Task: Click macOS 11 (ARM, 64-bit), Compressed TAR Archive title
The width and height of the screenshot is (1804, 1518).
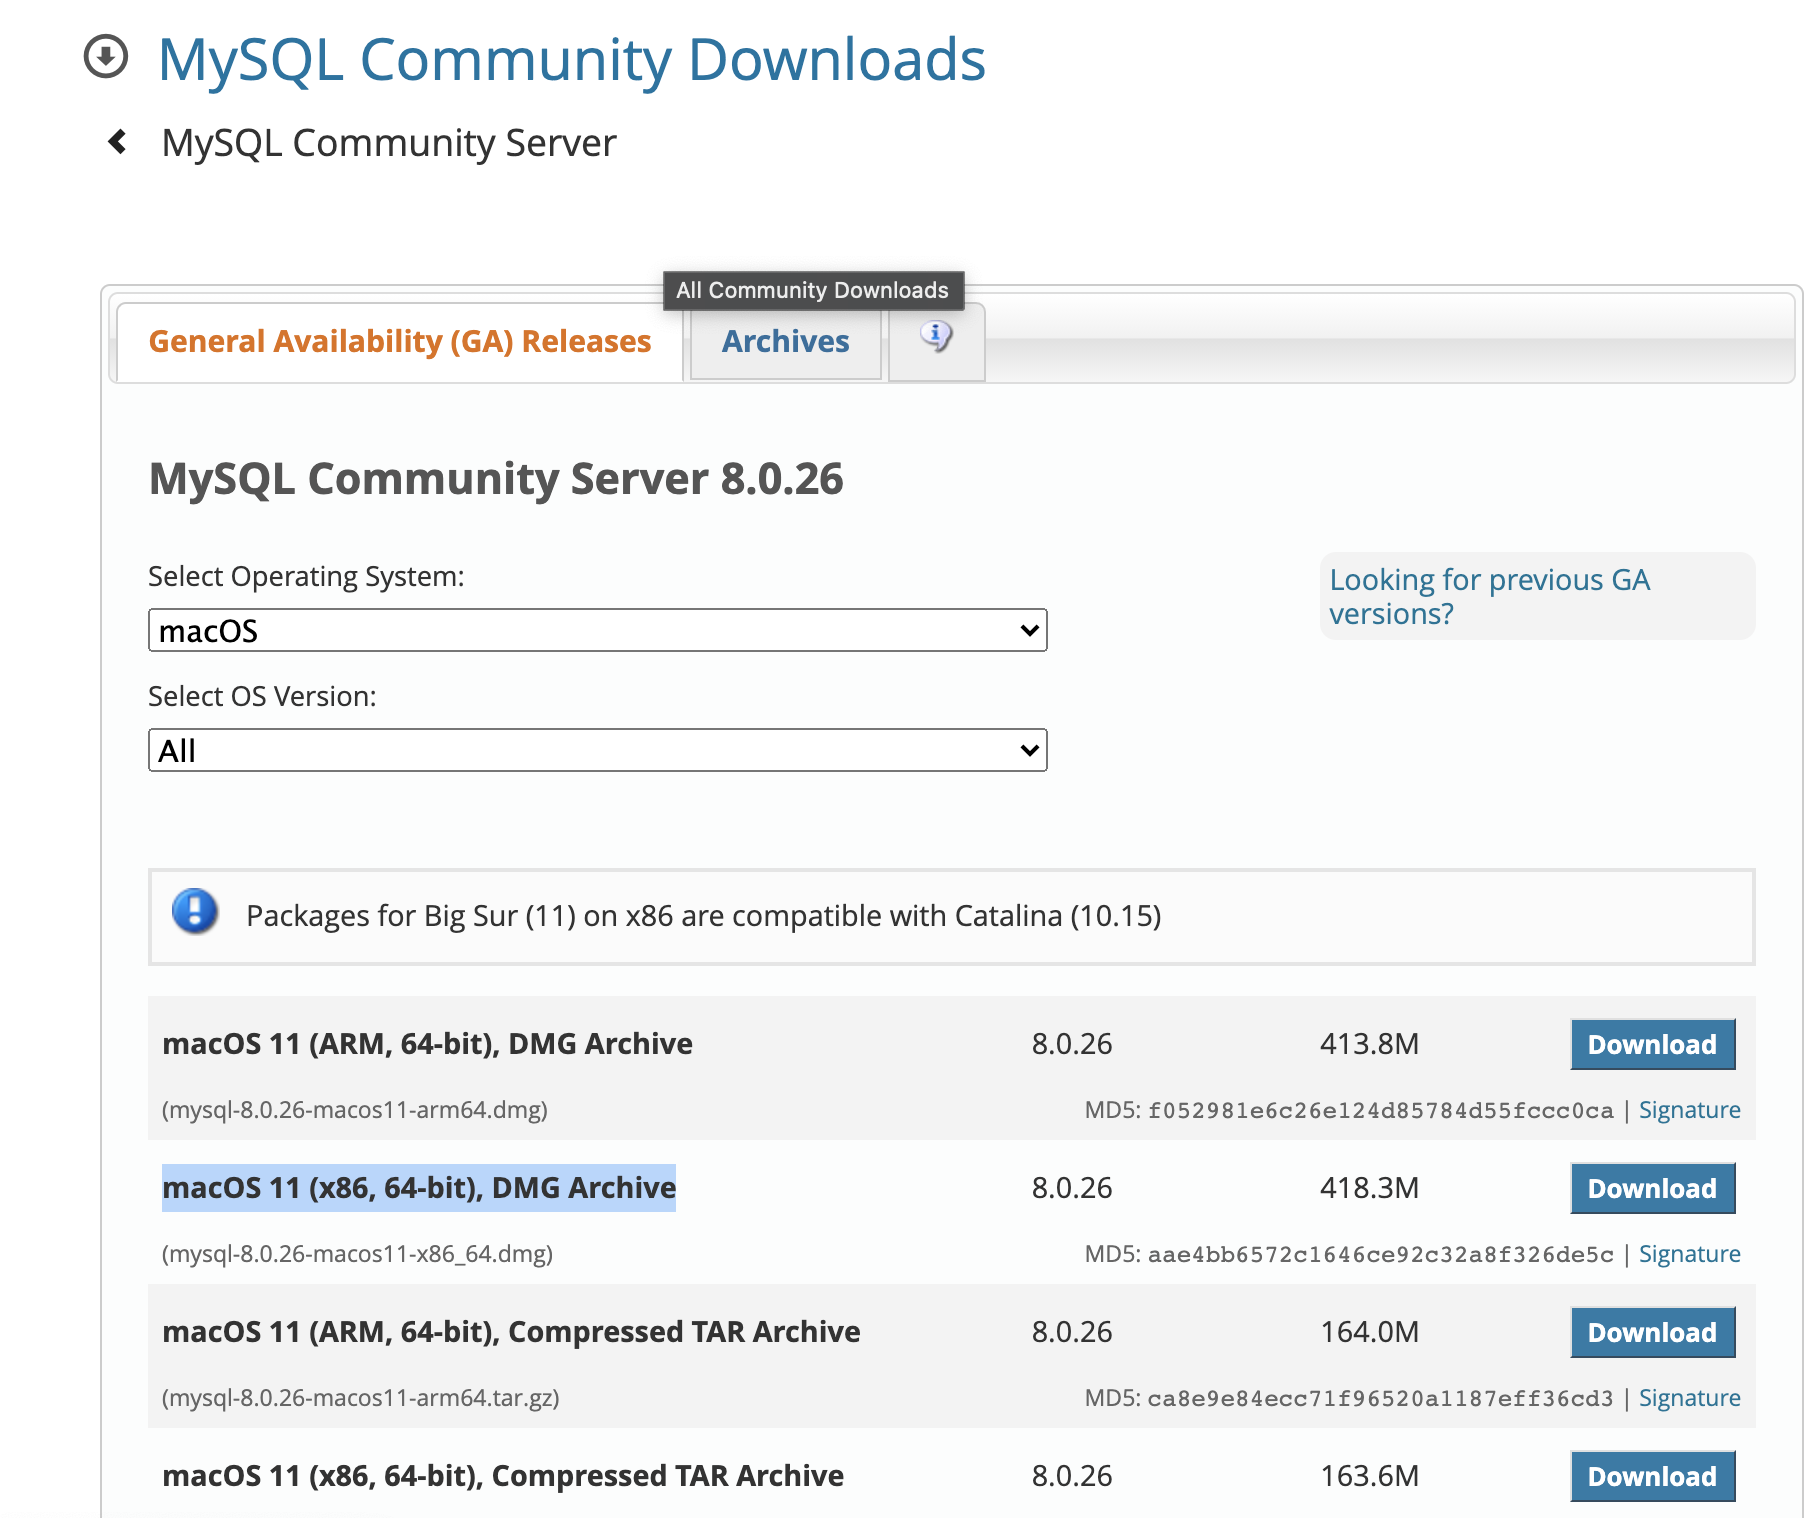Action: [x=511, y=1332]
